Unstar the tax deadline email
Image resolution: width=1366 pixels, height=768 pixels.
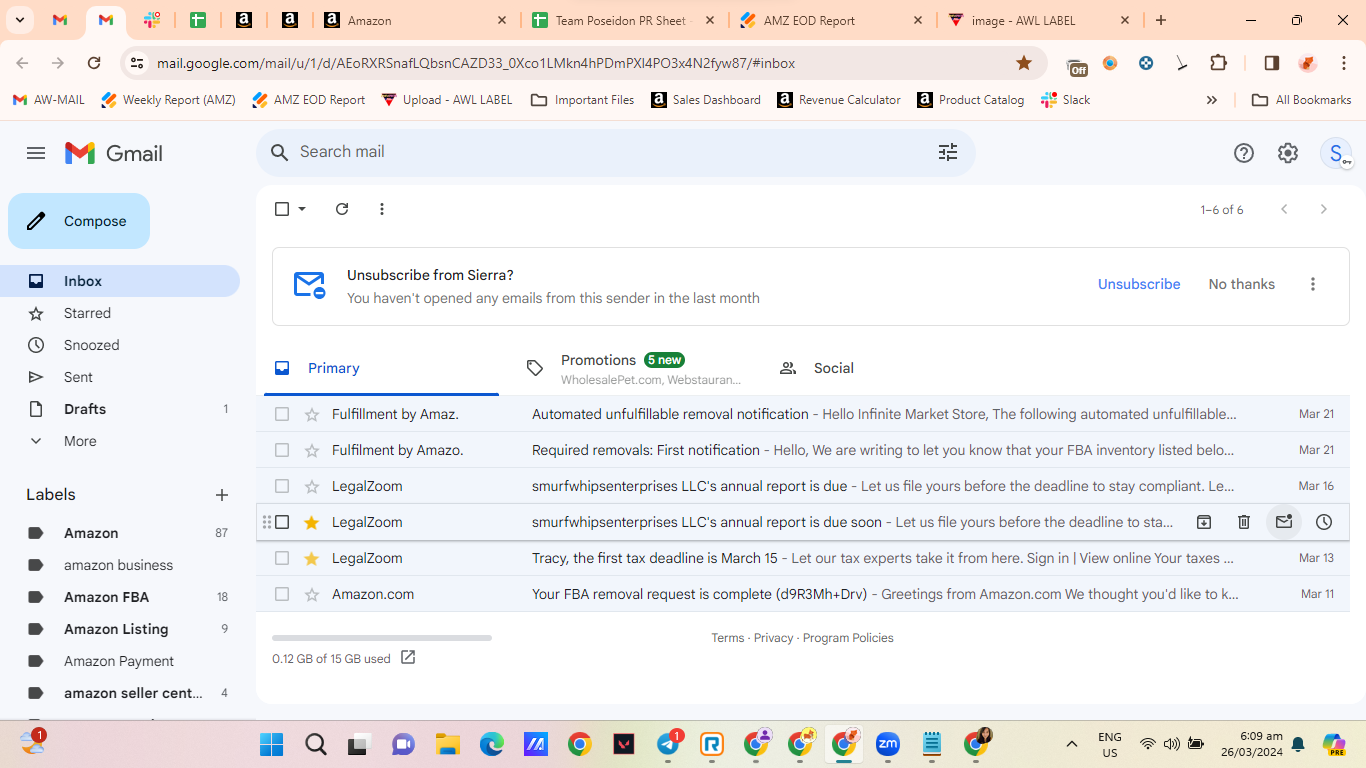(x=311, y=558)
